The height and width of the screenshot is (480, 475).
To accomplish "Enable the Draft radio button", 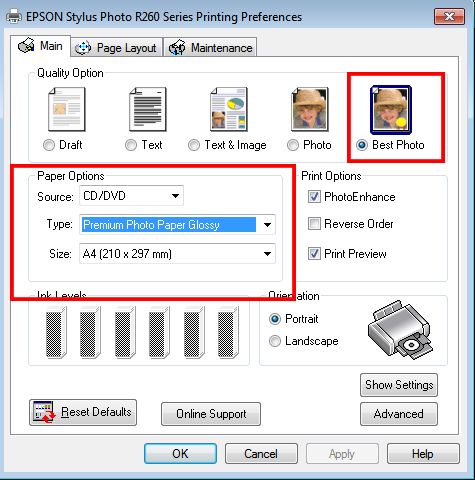I will point(49,145).
